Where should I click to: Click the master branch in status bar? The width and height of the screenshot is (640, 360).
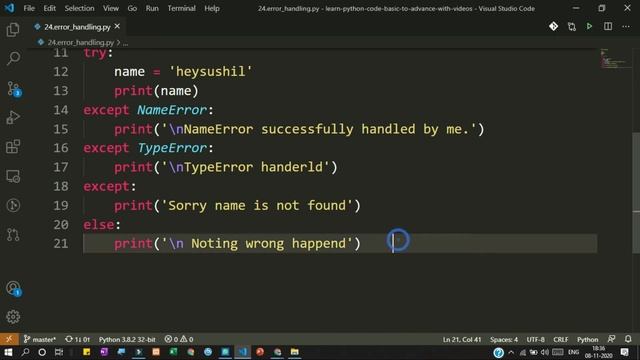pos(39,340)
